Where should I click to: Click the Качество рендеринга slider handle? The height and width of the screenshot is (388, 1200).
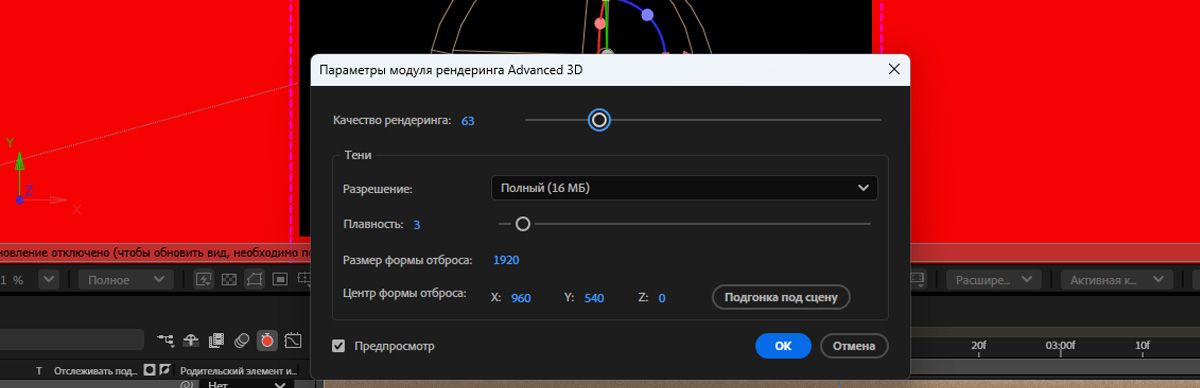[599, 120]
